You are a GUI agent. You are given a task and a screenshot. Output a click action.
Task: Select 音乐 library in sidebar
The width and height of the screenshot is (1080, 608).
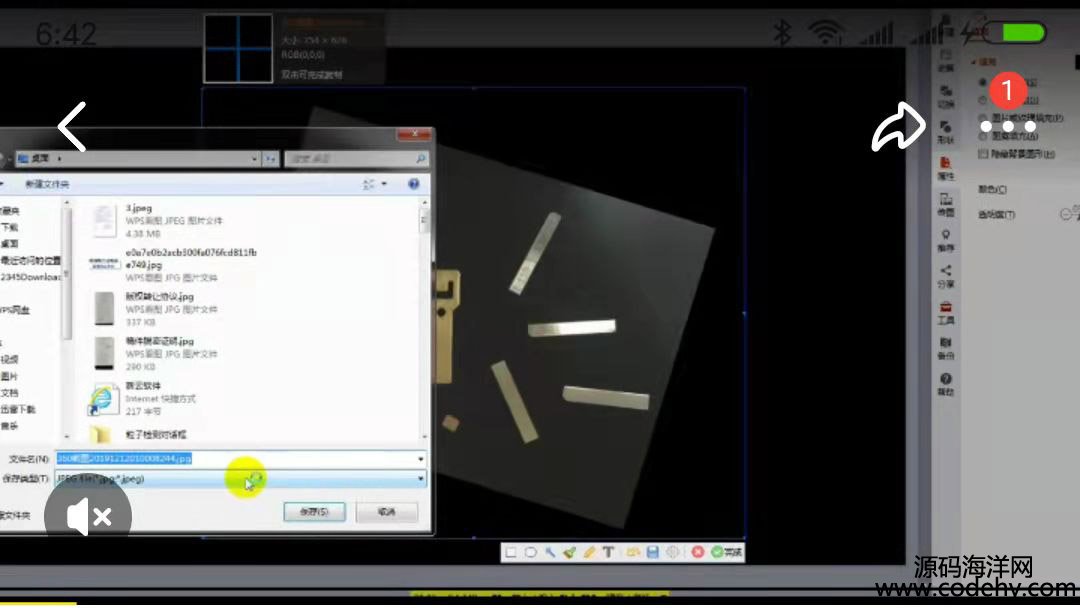[10, 426]
